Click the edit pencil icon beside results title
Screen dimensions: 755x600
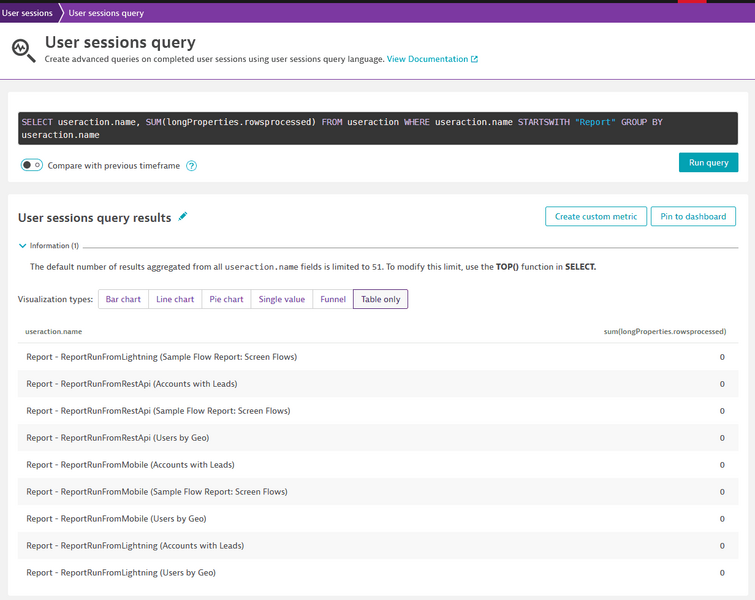coord(183,216)
